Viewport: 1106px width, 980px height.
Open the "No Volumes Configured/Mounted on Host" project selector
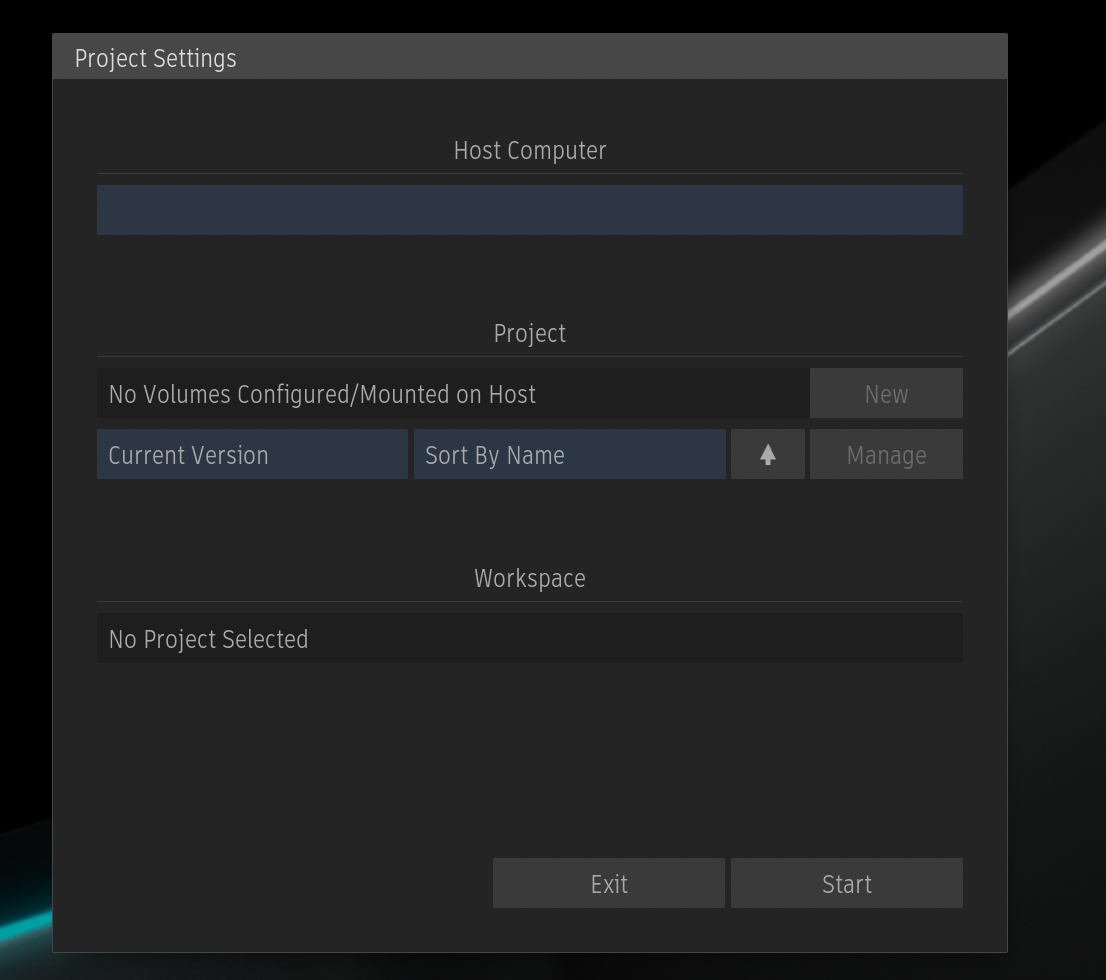click(450, 393)
